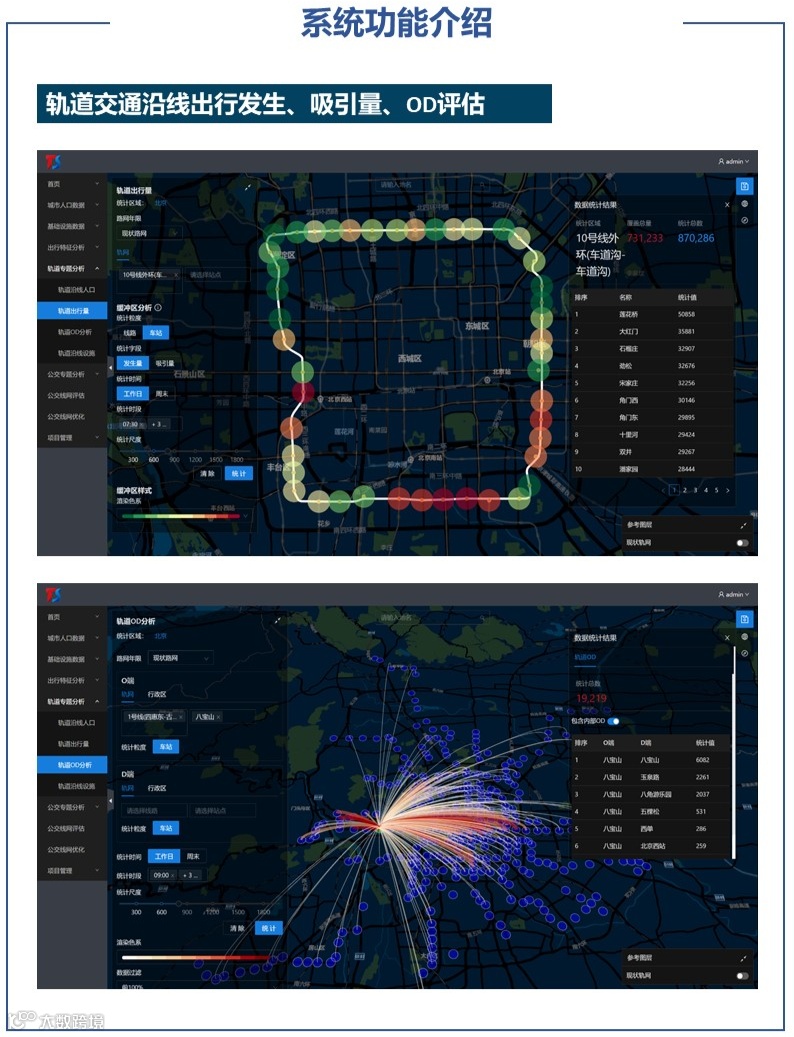Expand 城市人口数据 in the upper sidebar
794x1037 pixels.
point(73,205)
